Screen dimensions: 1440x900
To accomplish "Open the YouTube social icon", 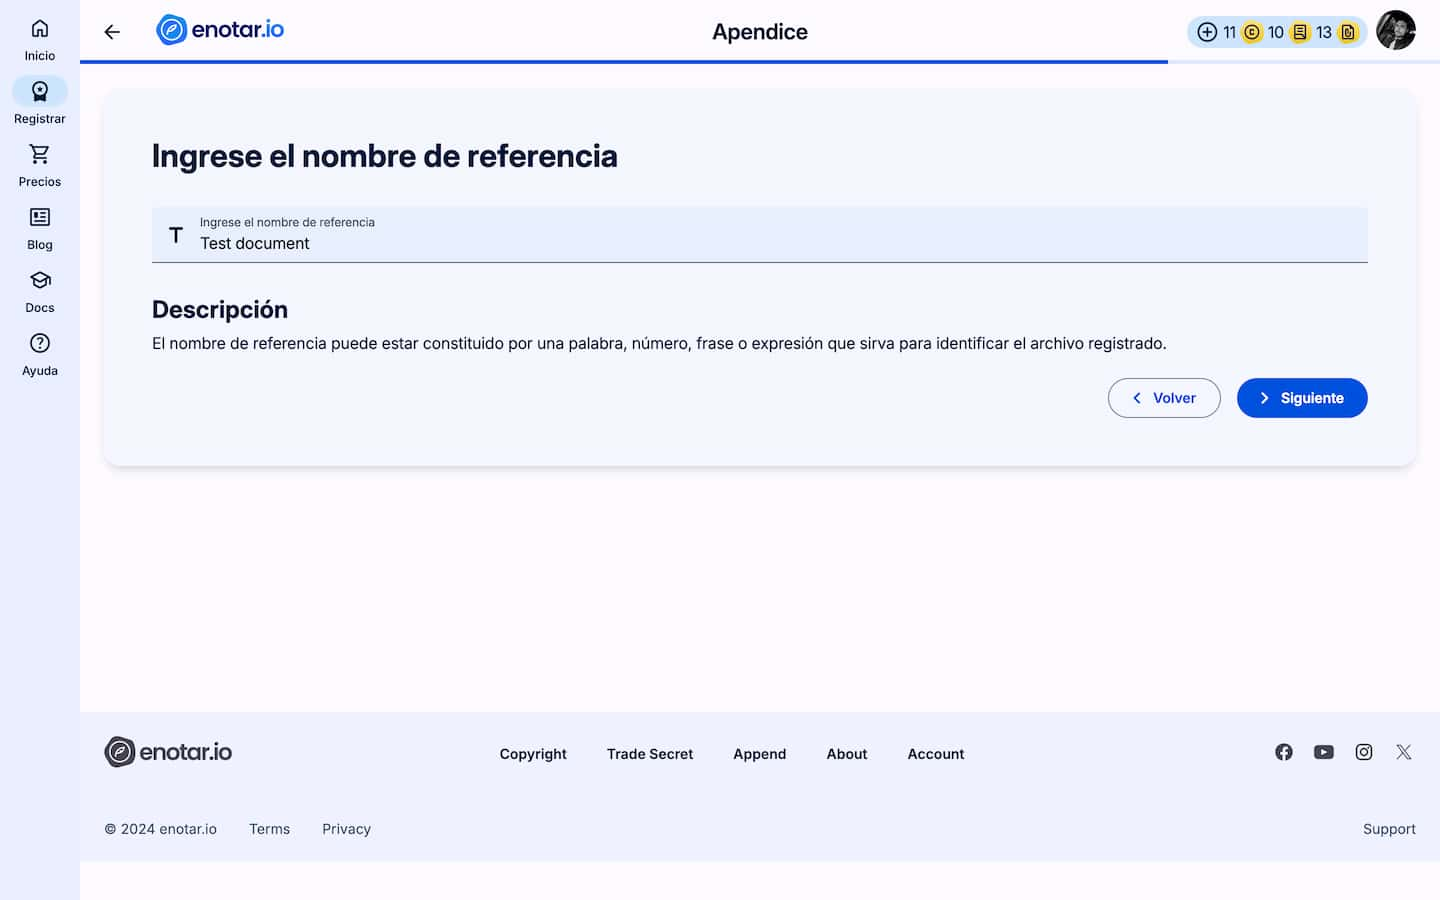I will pos(1324,752).
